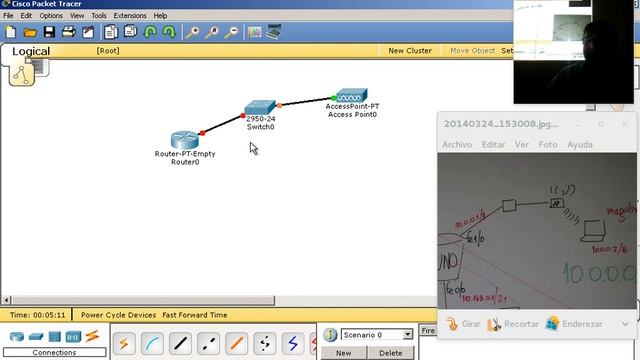Print with the printer toolbar icon
Screen dimensions: 640x360
69,32
